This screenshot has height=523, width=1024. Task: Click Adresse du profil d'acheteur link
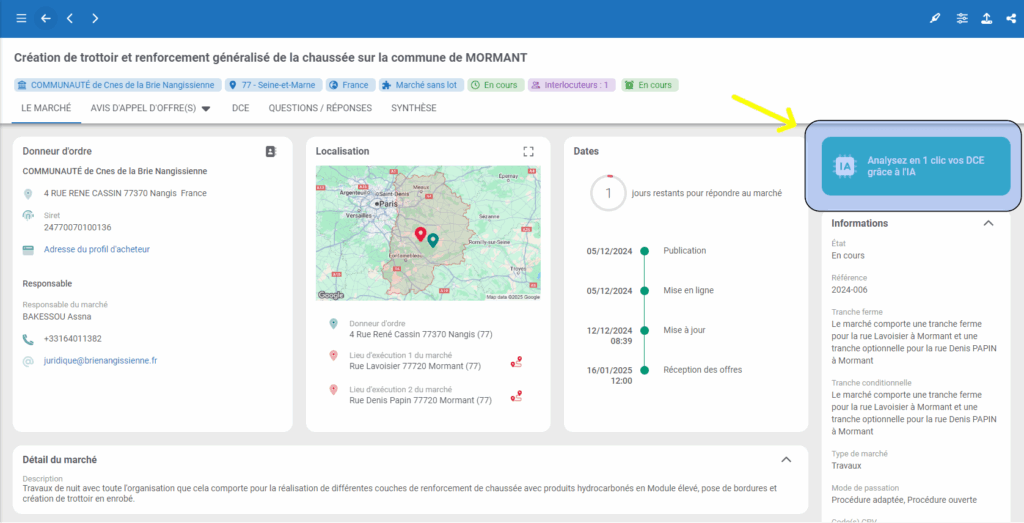click(x=97, y=249)
